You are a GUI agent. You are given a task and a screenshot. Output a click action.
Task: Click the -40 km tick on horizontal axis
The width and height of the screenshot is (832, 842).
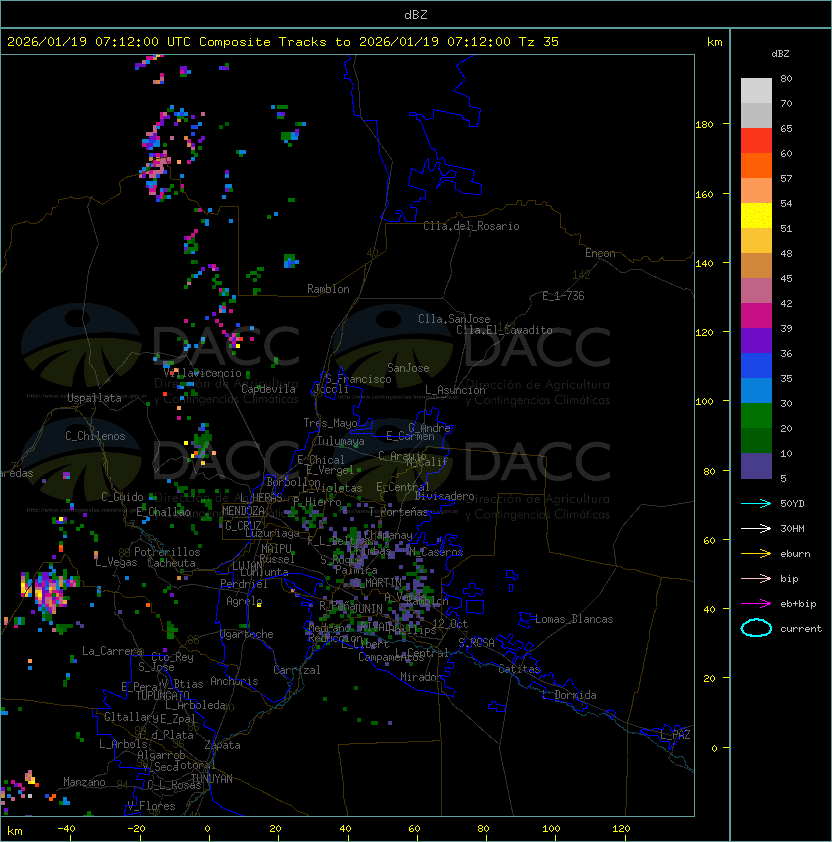(66, 829)
